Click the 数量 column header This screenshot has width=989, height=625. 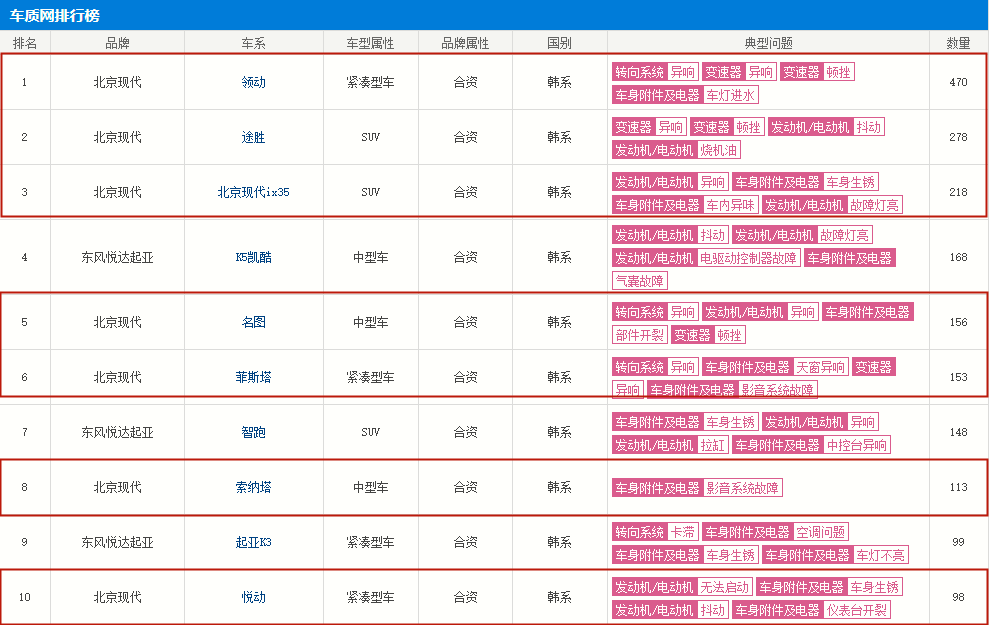(x=958, y=43)
